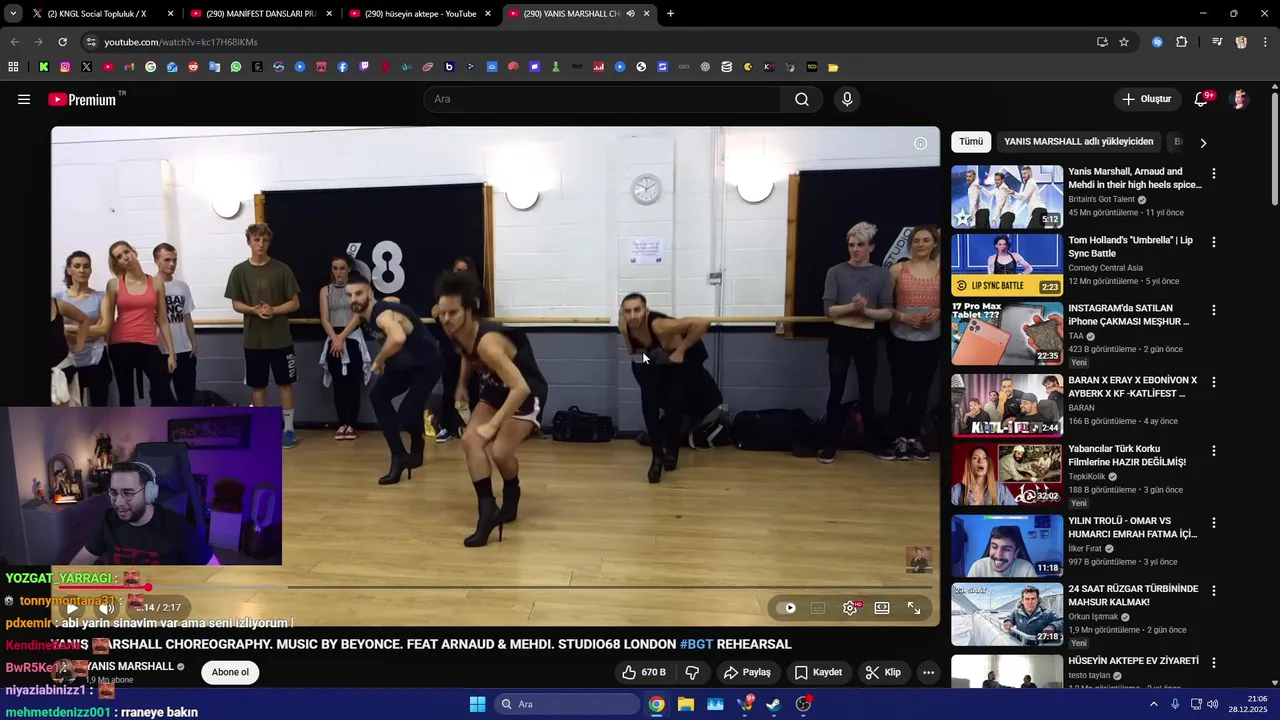
Task: Open options for INSTAGRAM'da SATILAN iPhone video
Action: pos(1214,311)
